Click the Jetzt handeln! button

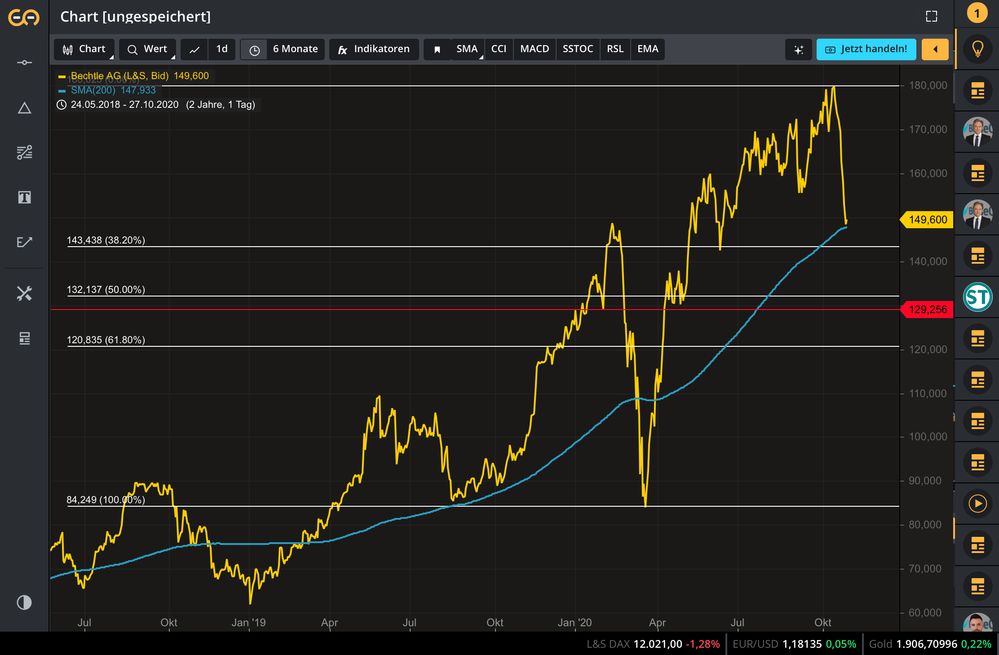(x=866, y=49)
